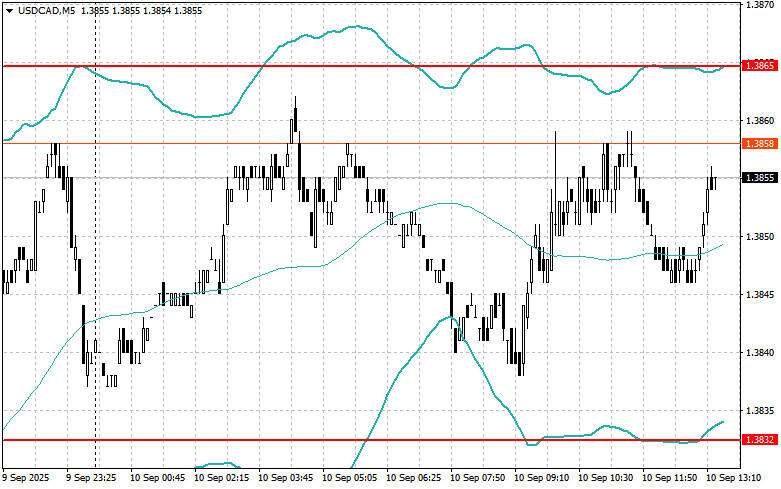Click the 1.3845 price scale value

760,295
